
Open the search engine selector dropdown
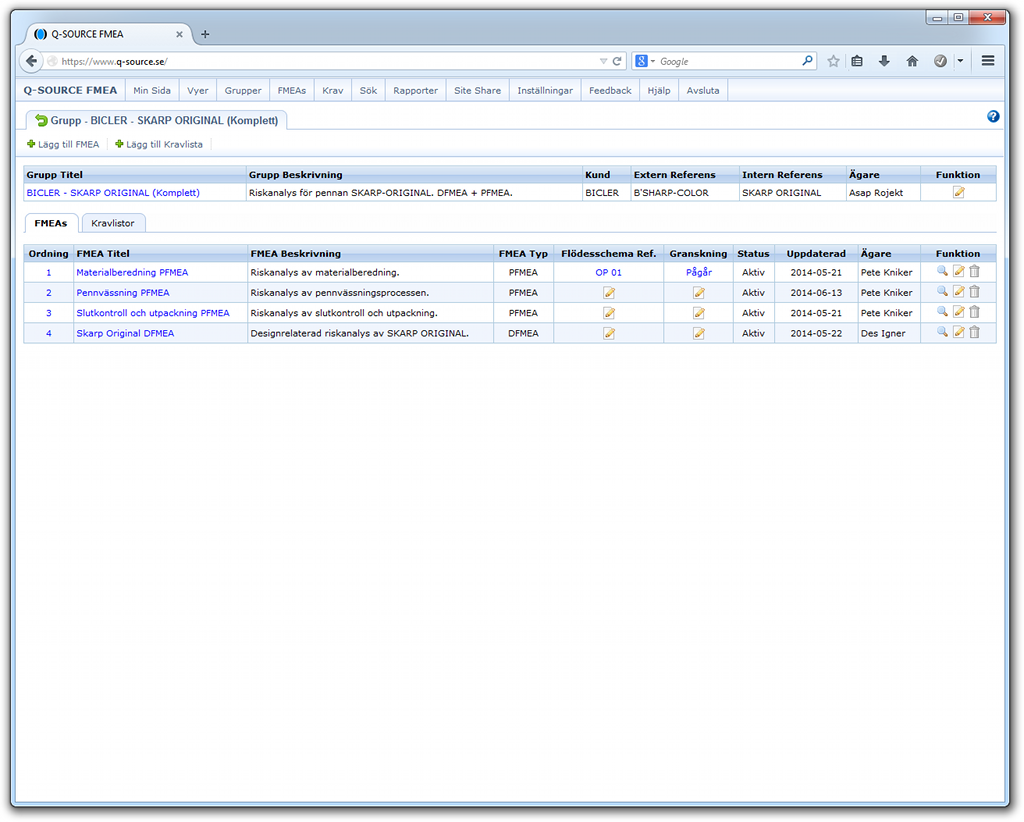(x=645, y=61)
